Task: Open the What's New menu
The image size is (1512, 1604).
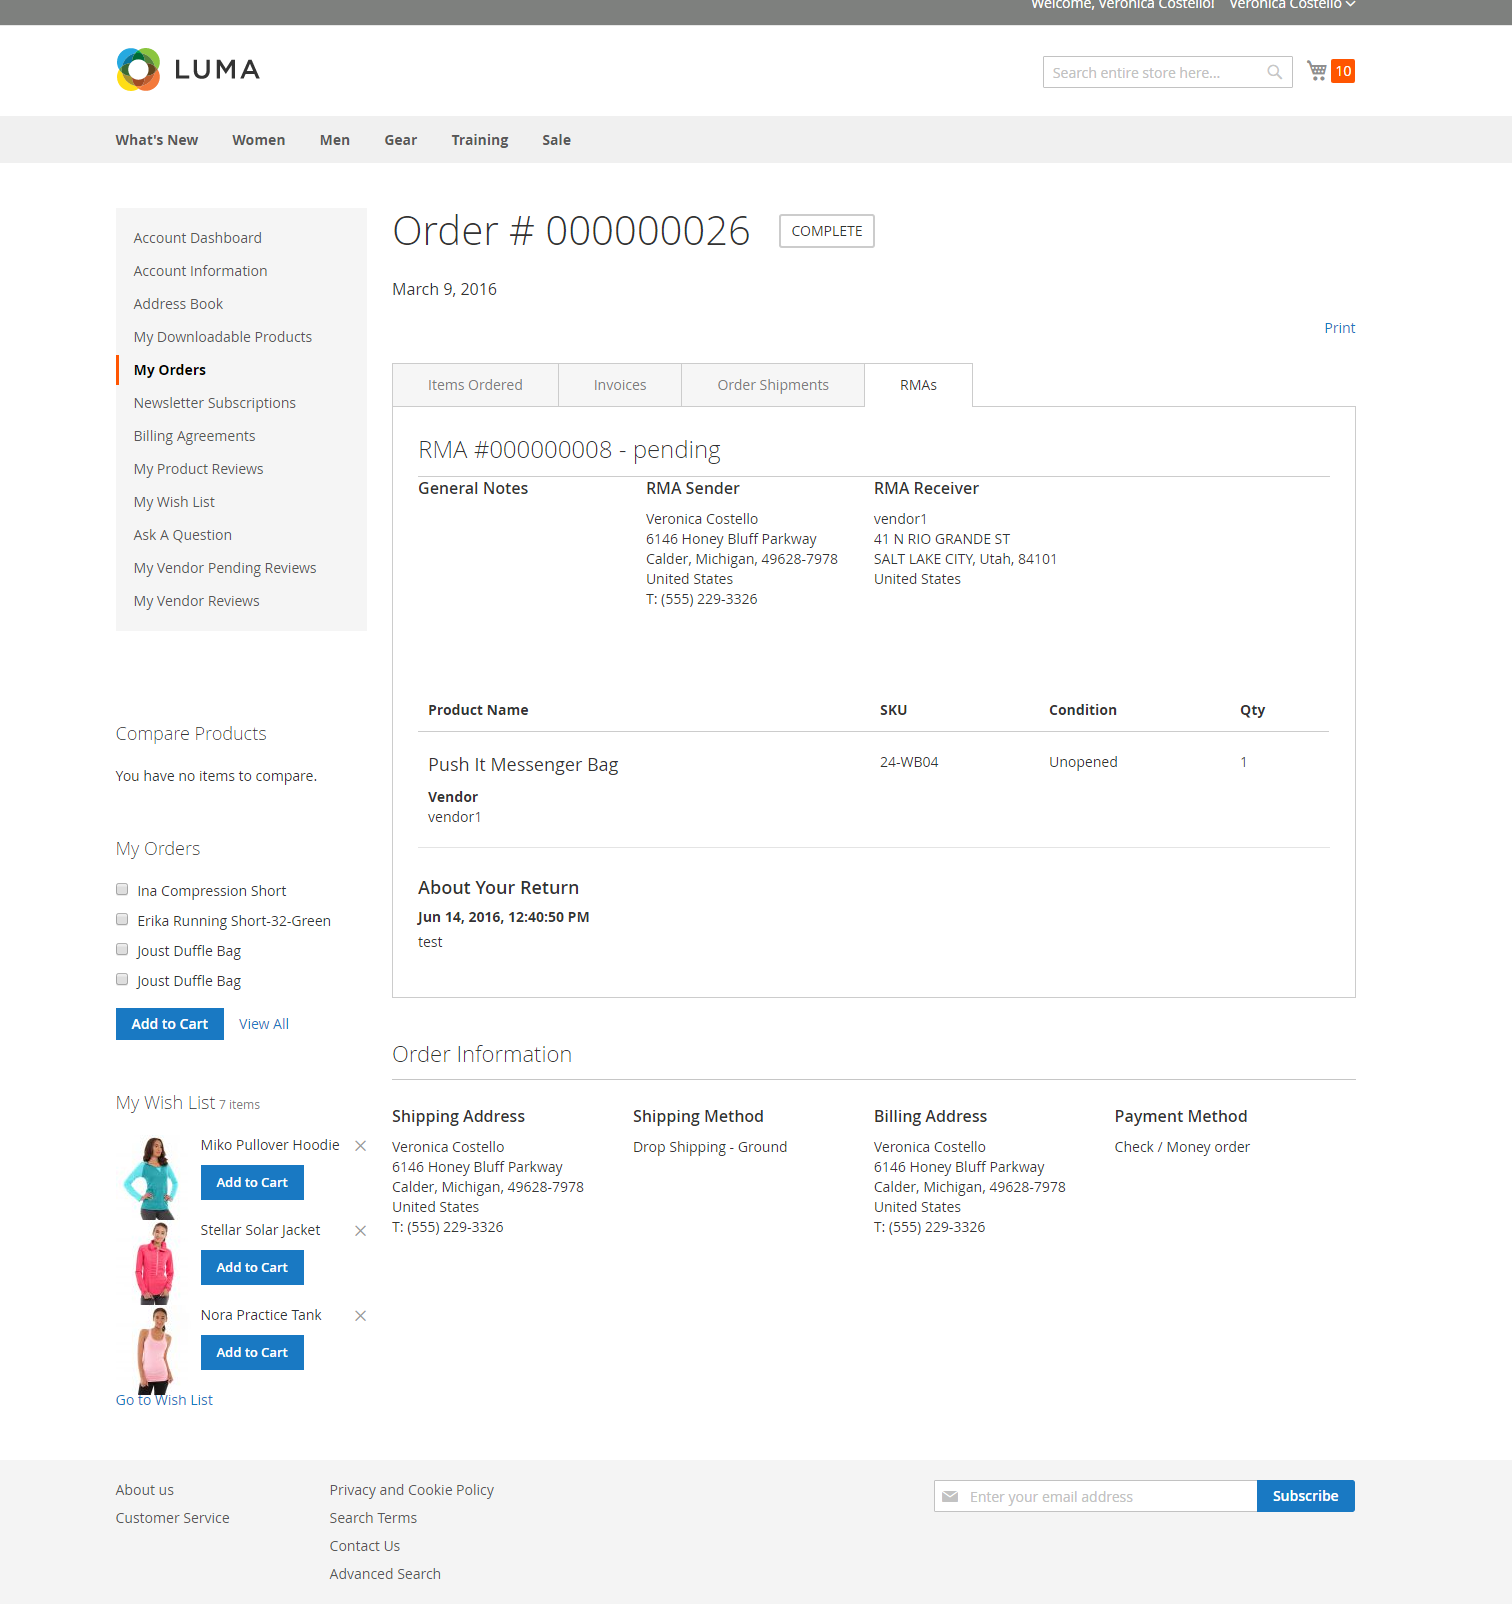Action: pyautogui.click(x=157, y=140)
